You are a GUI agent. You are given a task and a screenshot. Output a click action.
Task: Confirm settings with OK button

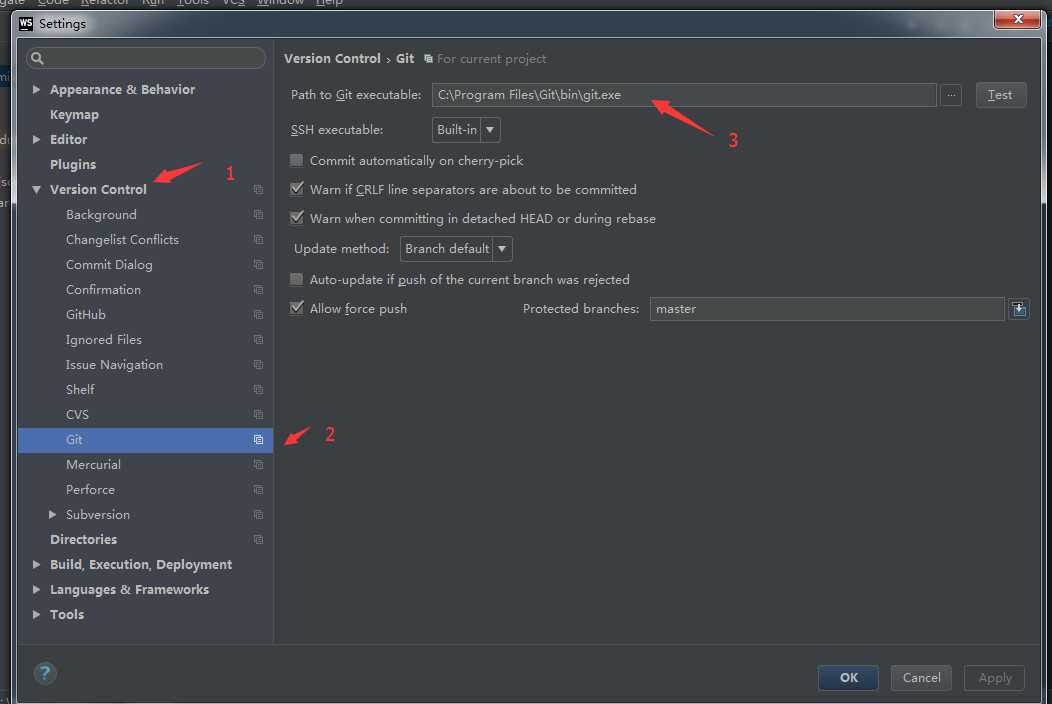(x=848, y=678)
